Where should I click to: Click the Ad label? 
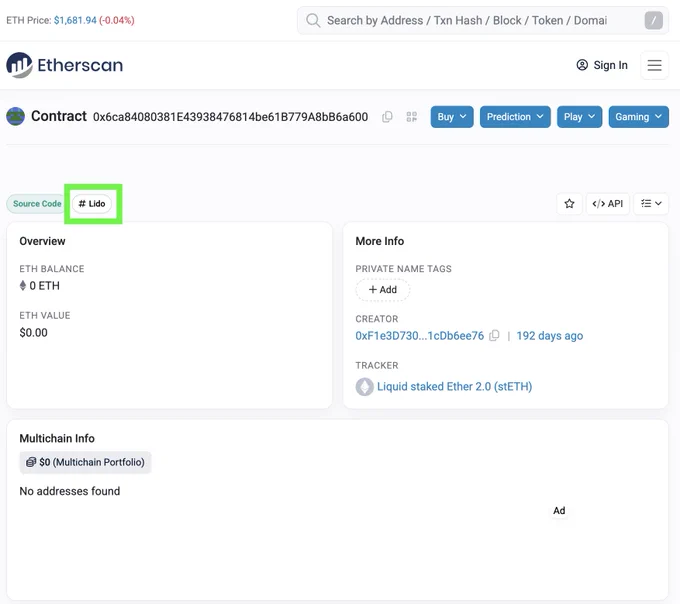pyautogui.click(x=559, y=510)
